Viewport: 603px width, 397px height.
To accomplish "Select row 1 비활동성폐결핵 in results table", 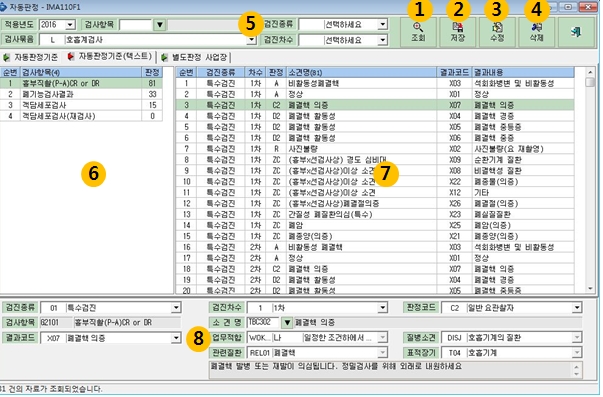I will [375, 83].
